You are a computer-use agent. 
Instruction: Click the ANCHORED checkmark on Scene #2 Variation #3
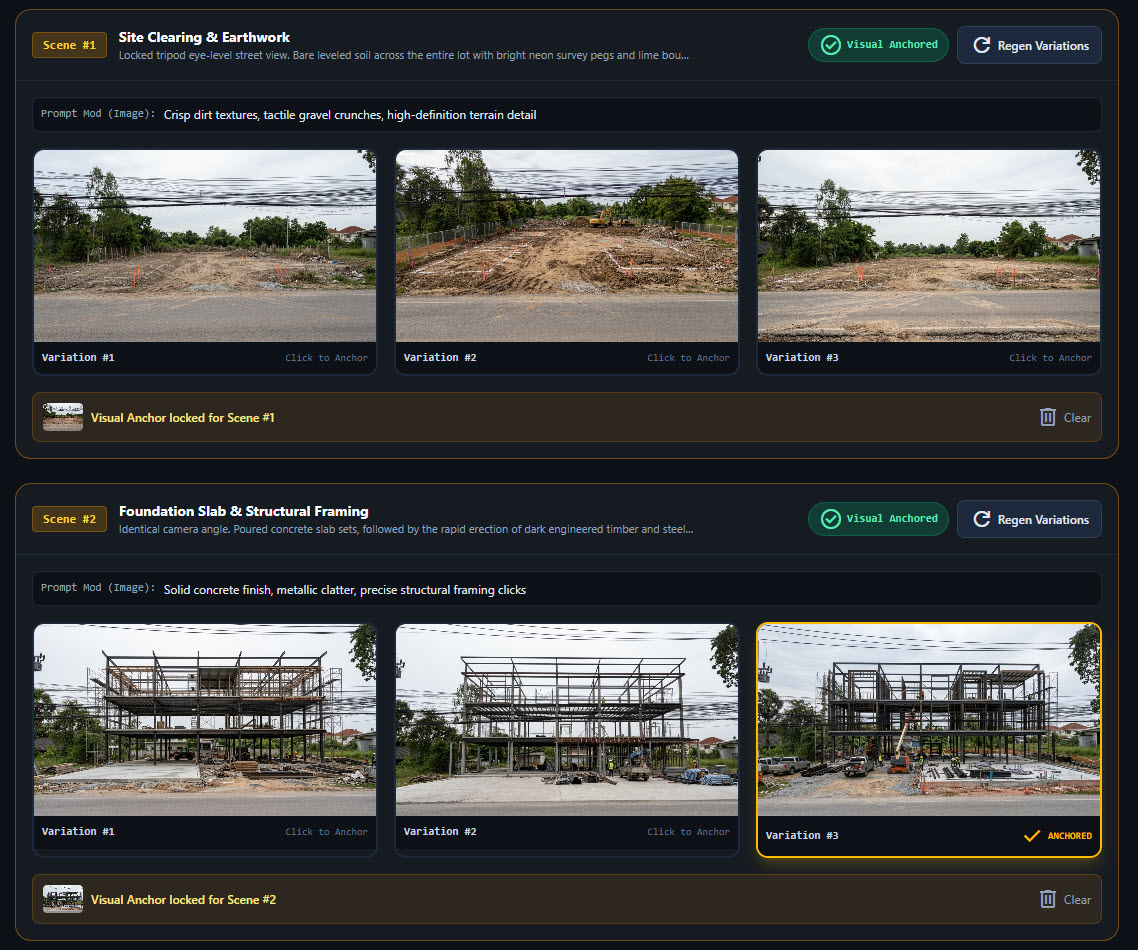pyautogui.click(x=1031, y=836)
